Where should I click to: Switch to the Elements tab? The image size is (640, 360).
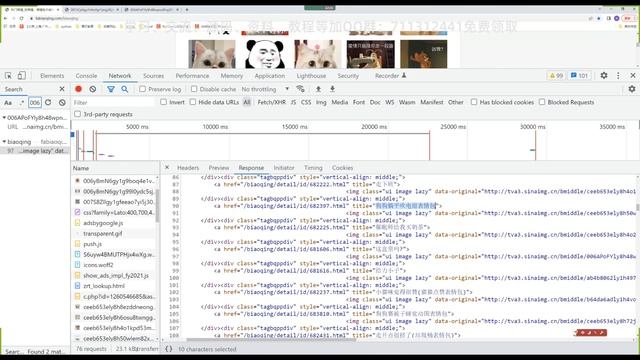click(x=52, y=76)
